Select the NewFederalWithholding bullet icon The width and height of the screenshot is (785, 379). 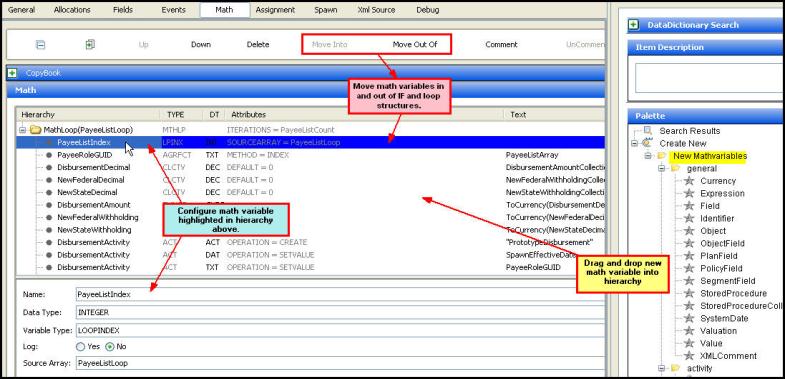pos(49,218)
